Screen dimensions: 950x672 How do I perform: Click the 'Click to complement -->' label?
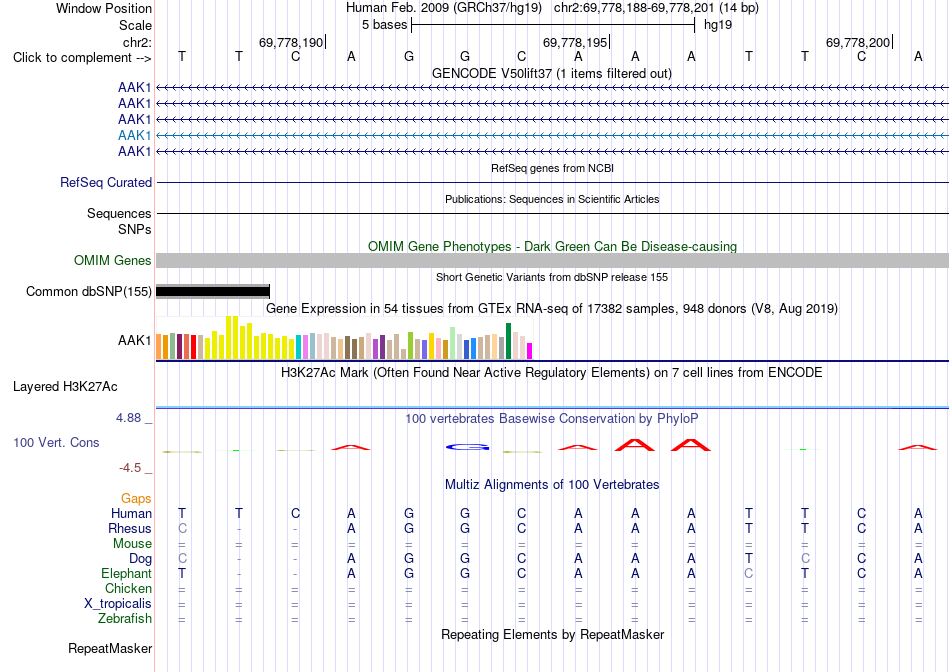82,58
